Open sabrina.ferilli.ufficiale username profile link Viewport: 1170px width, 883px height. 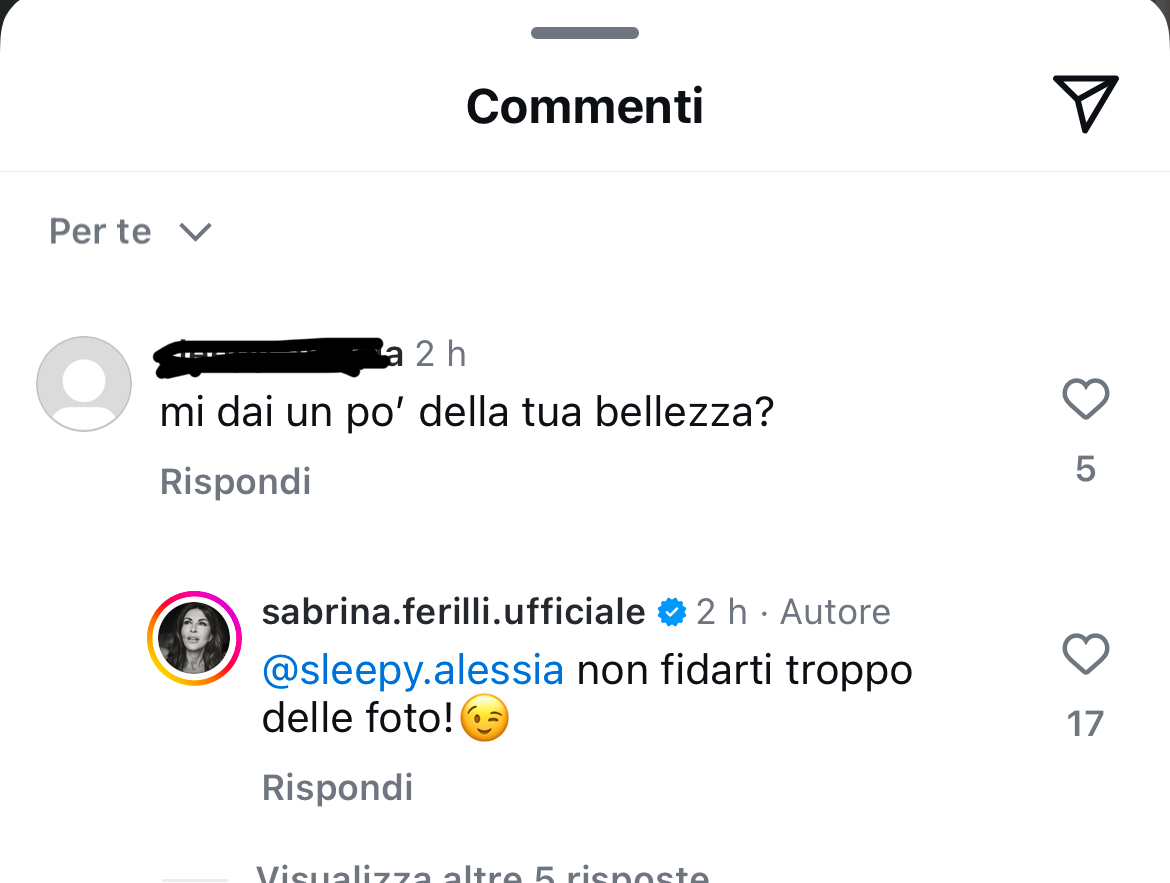(x=453, y=612)
